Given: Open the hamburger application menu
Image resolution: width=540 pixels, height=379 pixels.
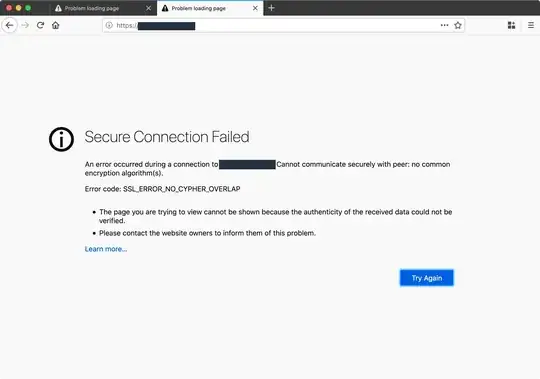Looking at the screenshot, I should pyautogui.click(x=531, y=25).
